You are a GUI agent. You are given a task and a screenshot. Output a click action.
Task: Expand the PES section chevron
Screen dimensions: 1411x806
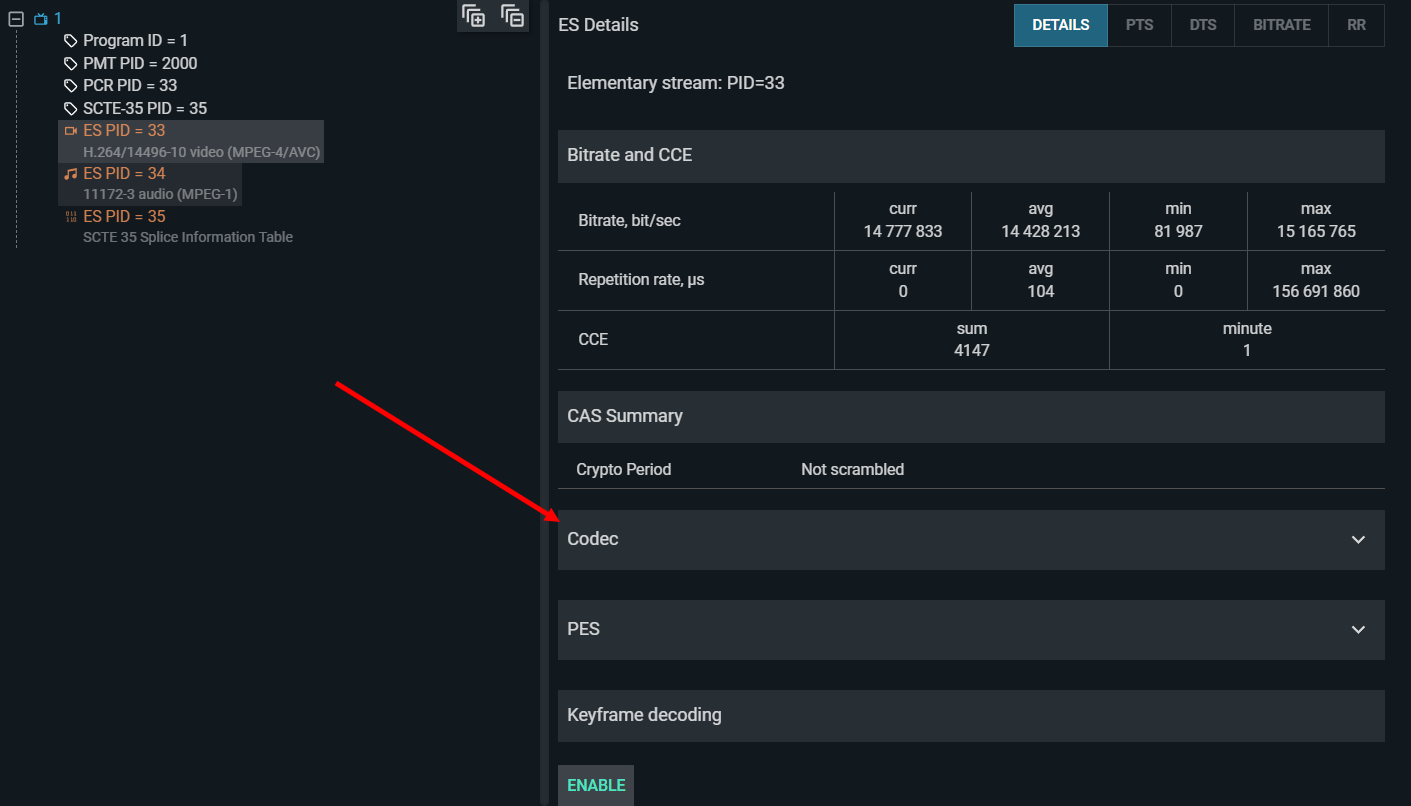1358,630
